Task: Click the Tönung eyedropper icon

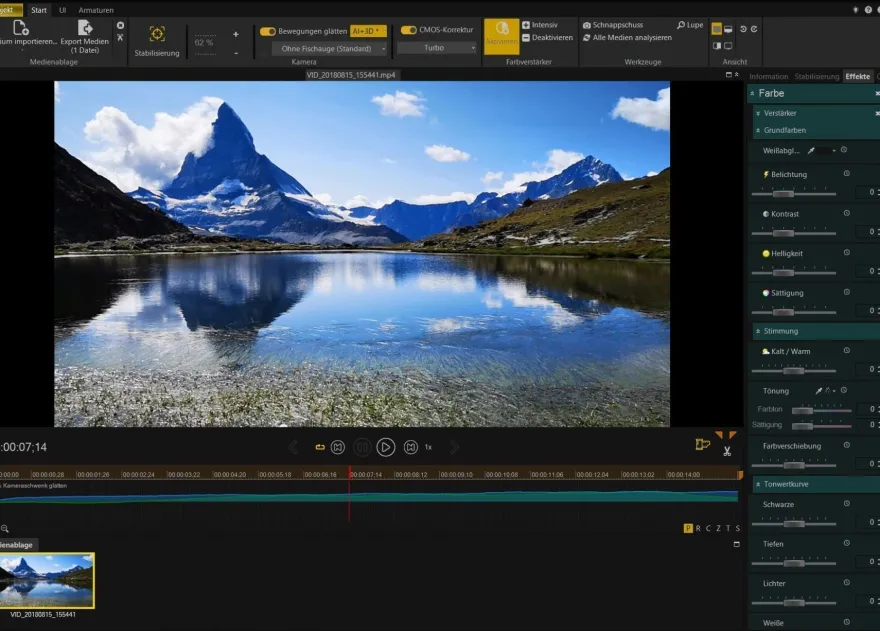Action: (x=818, y=391)
